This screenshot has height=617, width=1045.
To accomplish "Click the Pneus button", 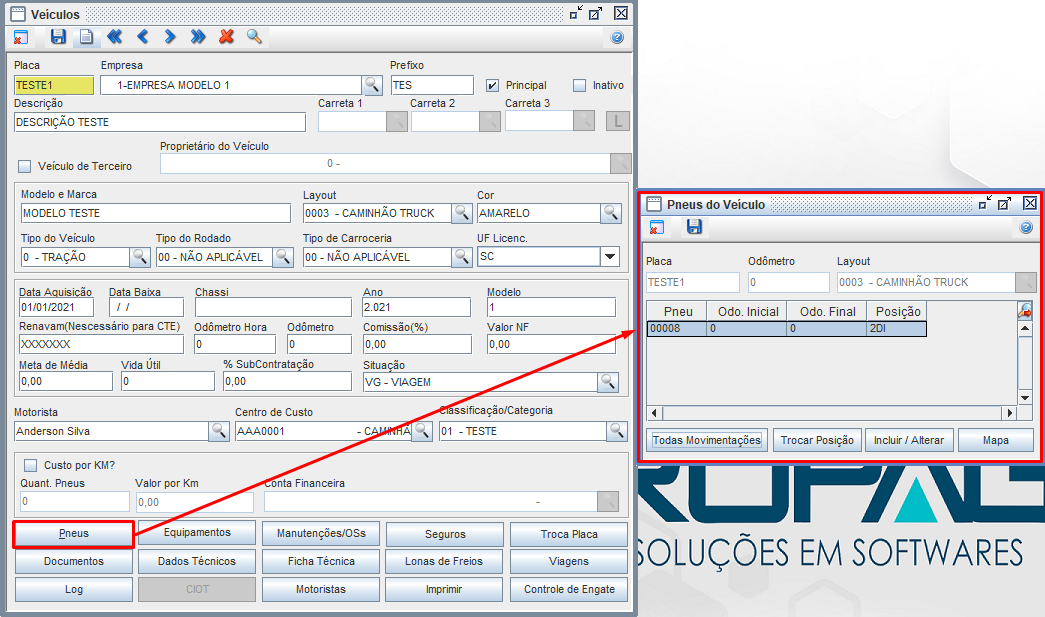I will [73, 534].
